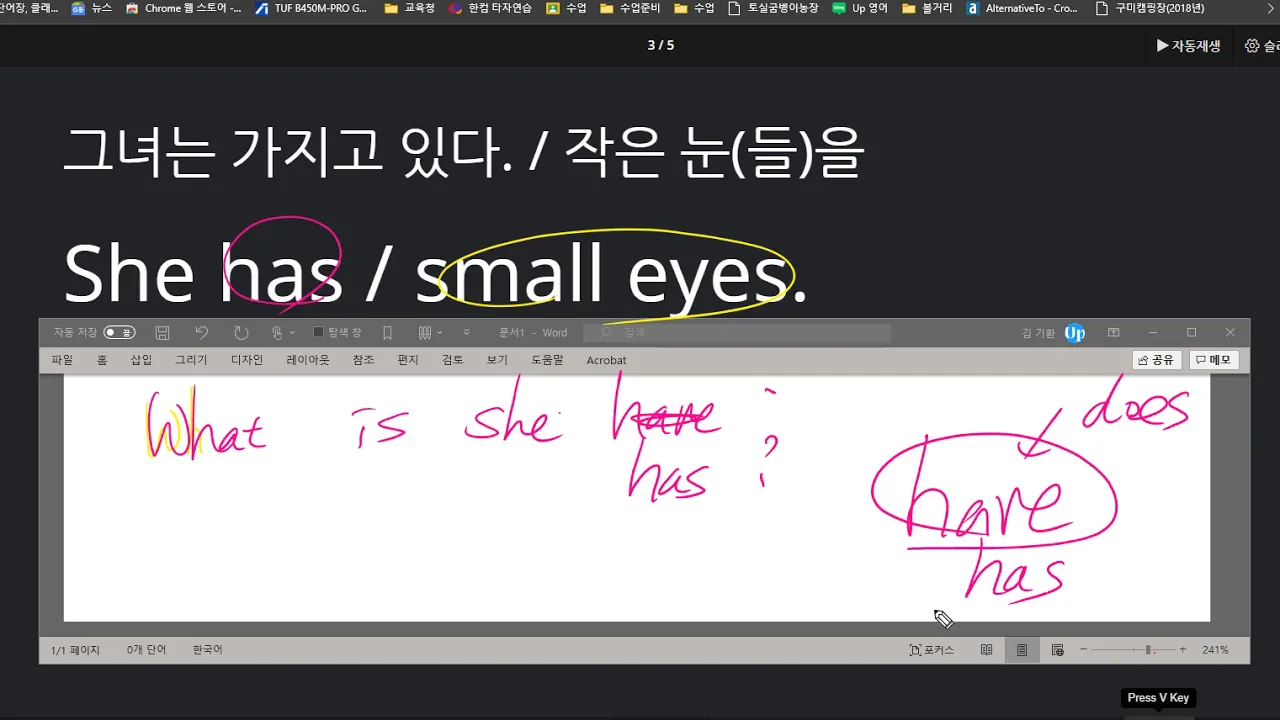This screenshot has height=720, width=1280.
Task: Click the 검색 search box in Word
Action: (x=738, y=333)
